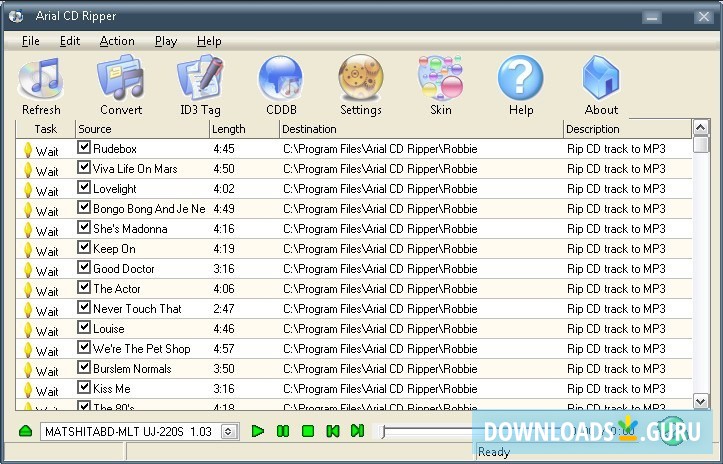This screenshot has width=723, height=464.
Task: Choose a Skin via bubbles icon
Action: [440, 77]
